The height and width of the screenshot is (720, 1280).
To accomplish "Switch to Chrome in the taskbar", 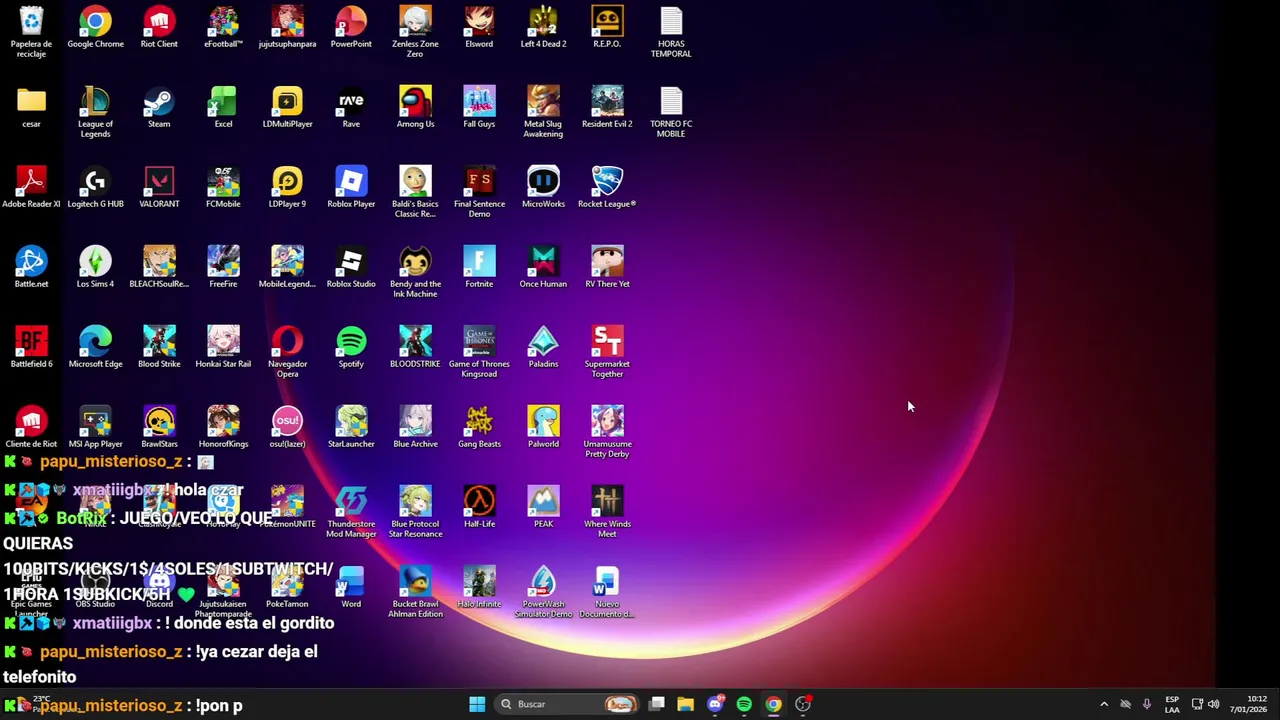I will click(773, 704).
